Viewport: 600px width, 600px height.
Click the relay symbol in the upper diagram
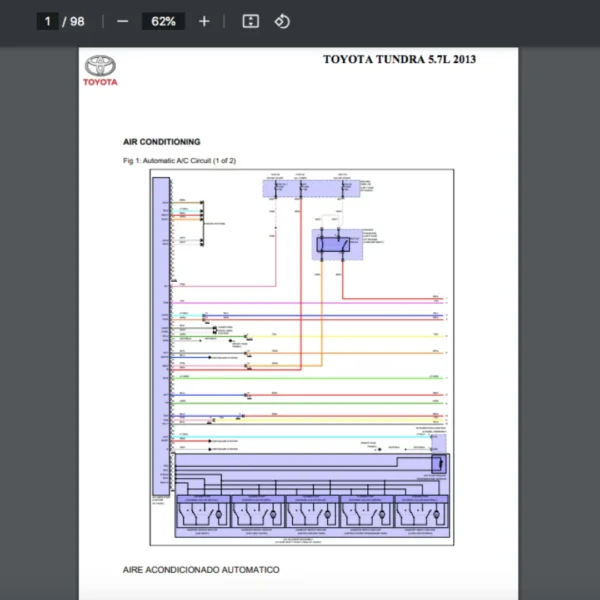(x=331, y=244)
